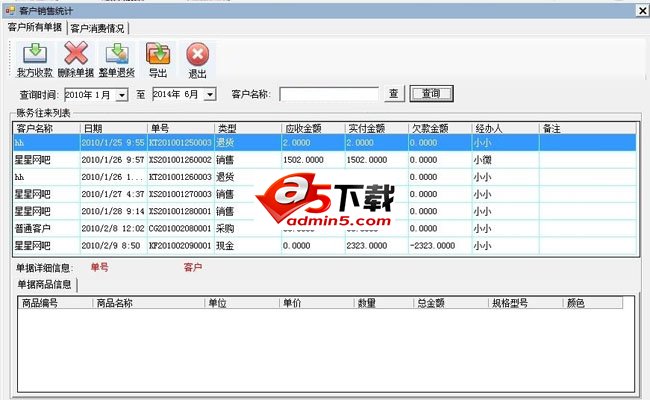
Task: Click the top table's 单号 column header
Action: point(181,128)
